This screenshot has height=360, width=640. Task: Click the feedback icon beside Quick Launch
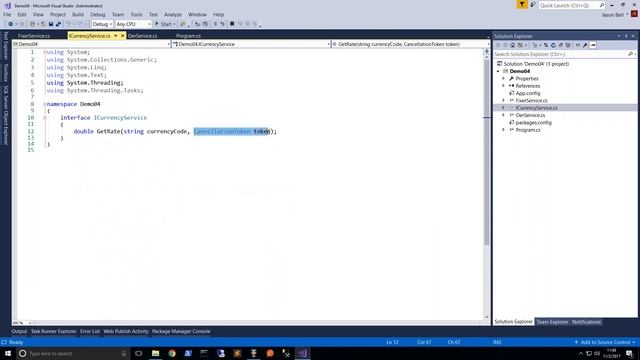[533, 5]
